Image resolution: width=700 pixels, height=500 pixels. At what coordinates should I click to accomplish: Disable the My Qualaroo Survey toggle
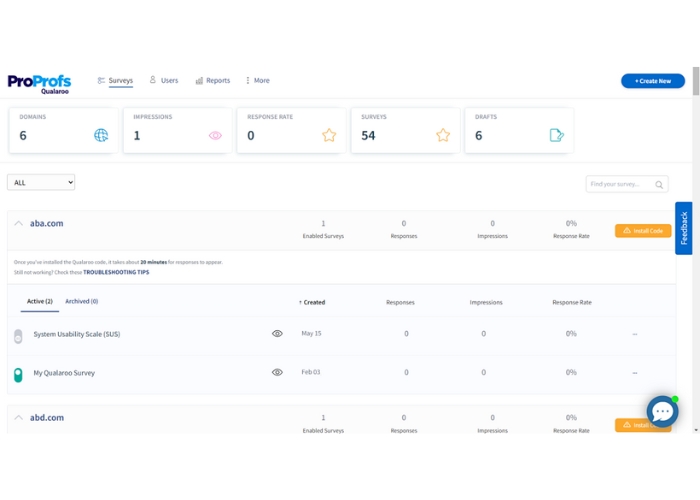point(18,375)
